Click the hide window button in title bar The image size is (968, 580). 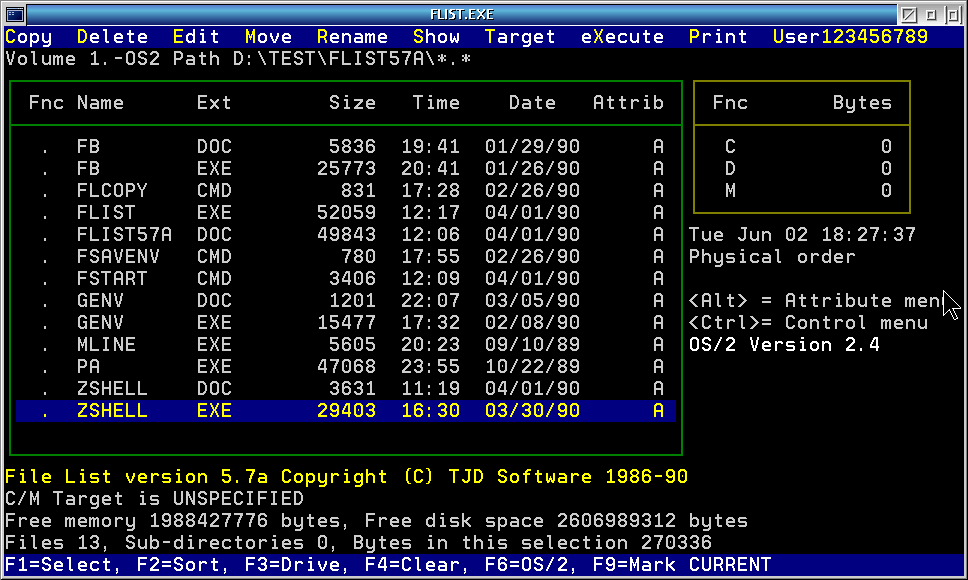[909, 14]
